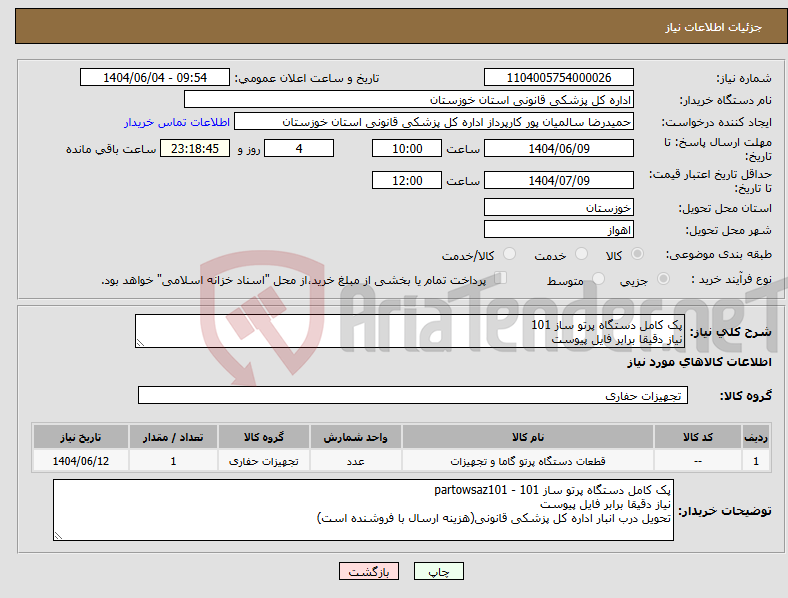Click the واحد شمارش column header
Image resolution: width=788 pixels, height=598 pixels.
click(355, 437)
